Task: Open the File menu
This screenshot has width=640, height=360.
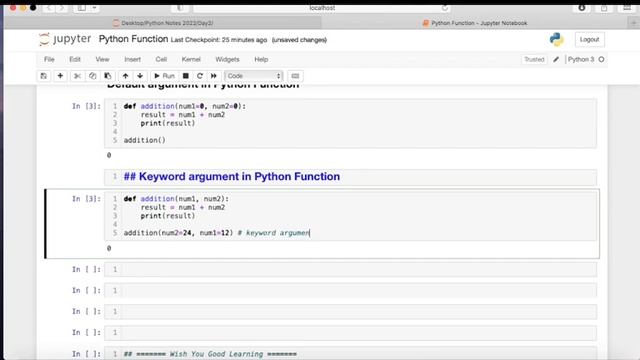Action: tap(49, 59)
